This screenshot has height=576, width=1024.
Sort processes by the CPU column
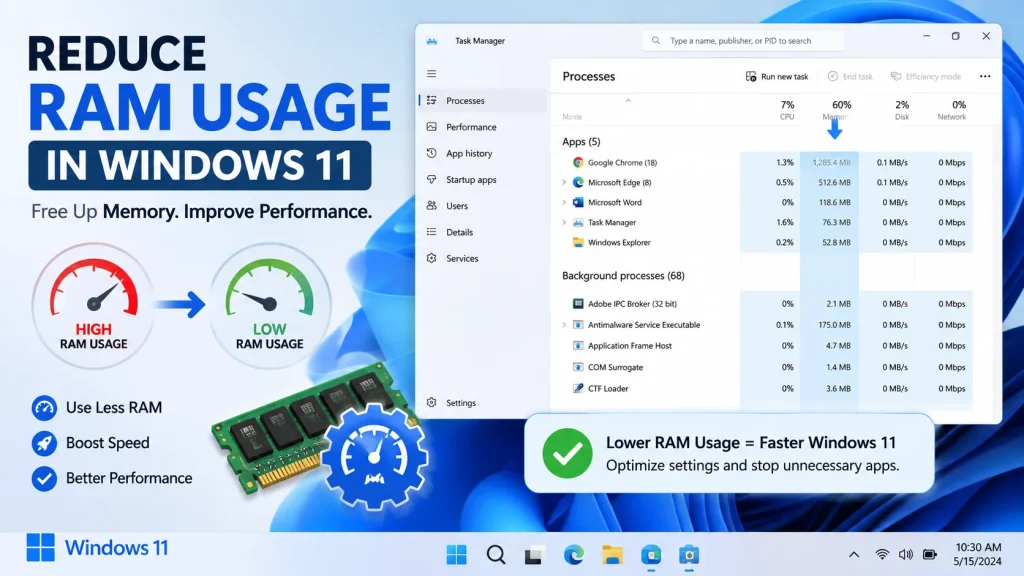tap(787, 110)
